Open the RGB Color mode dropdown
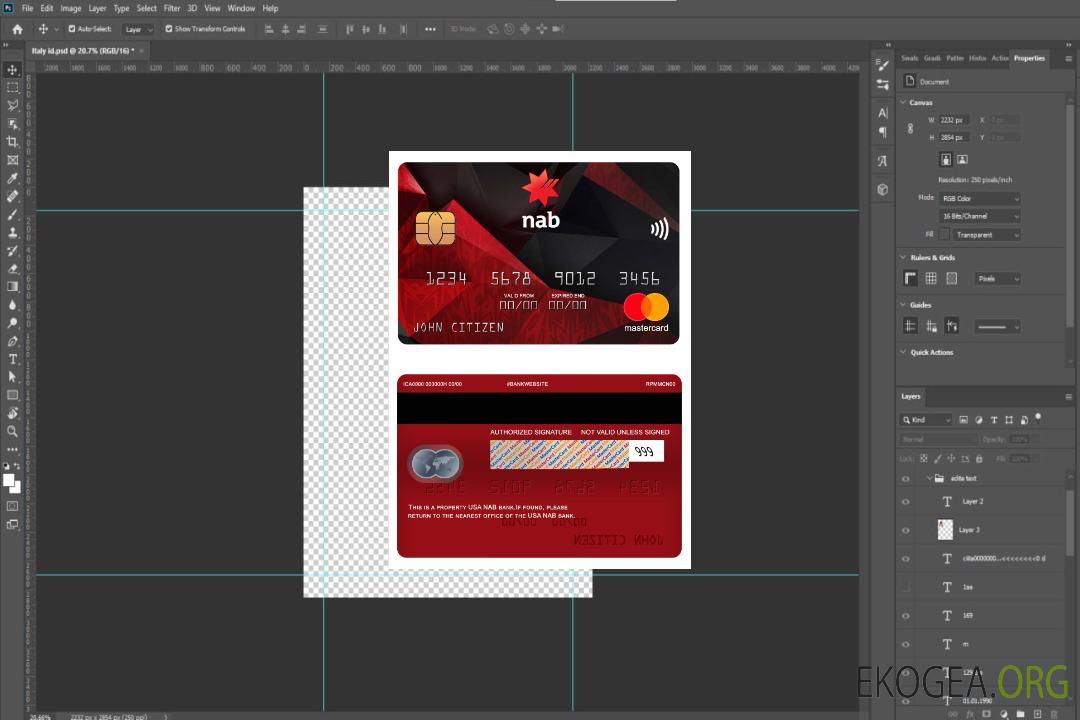 [x=979, y=198]
